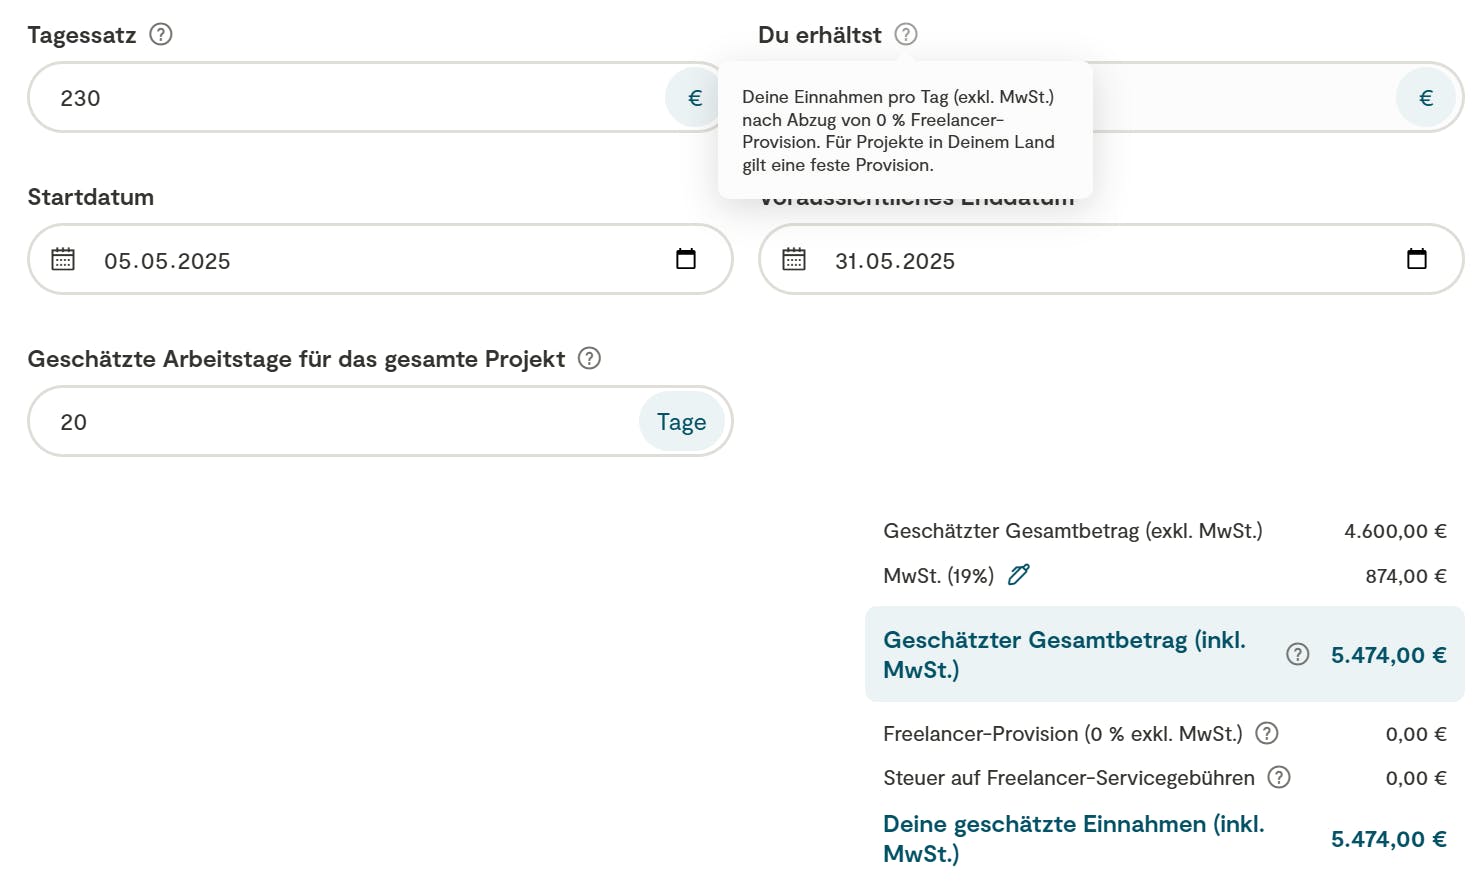
Task: Click the help icon next to Tagessatz
Action: [161, 34]
